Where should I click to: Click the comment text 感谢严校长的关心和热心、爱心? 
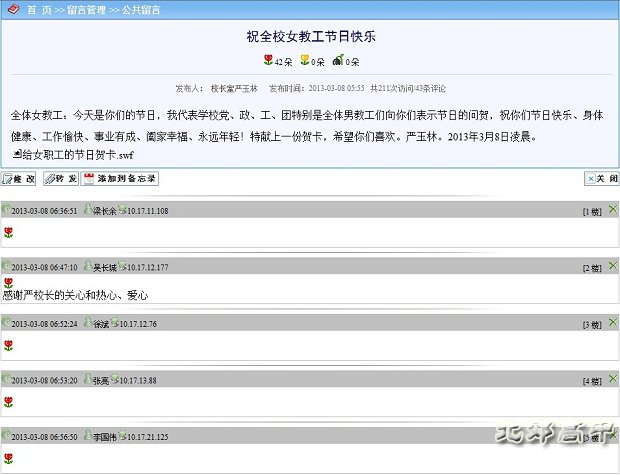point(76,295)
